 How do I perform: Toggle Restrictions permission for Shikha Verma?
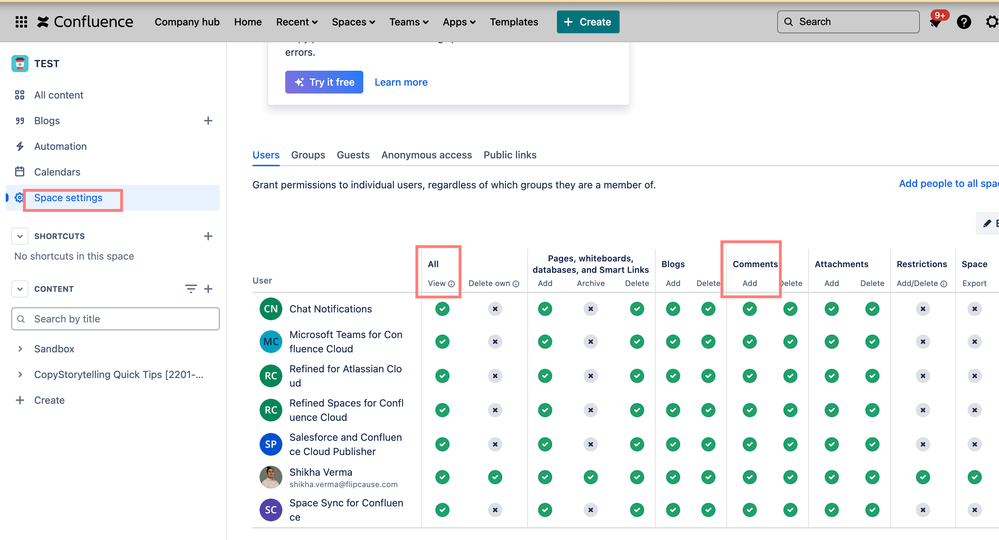(x=923, y=477)
